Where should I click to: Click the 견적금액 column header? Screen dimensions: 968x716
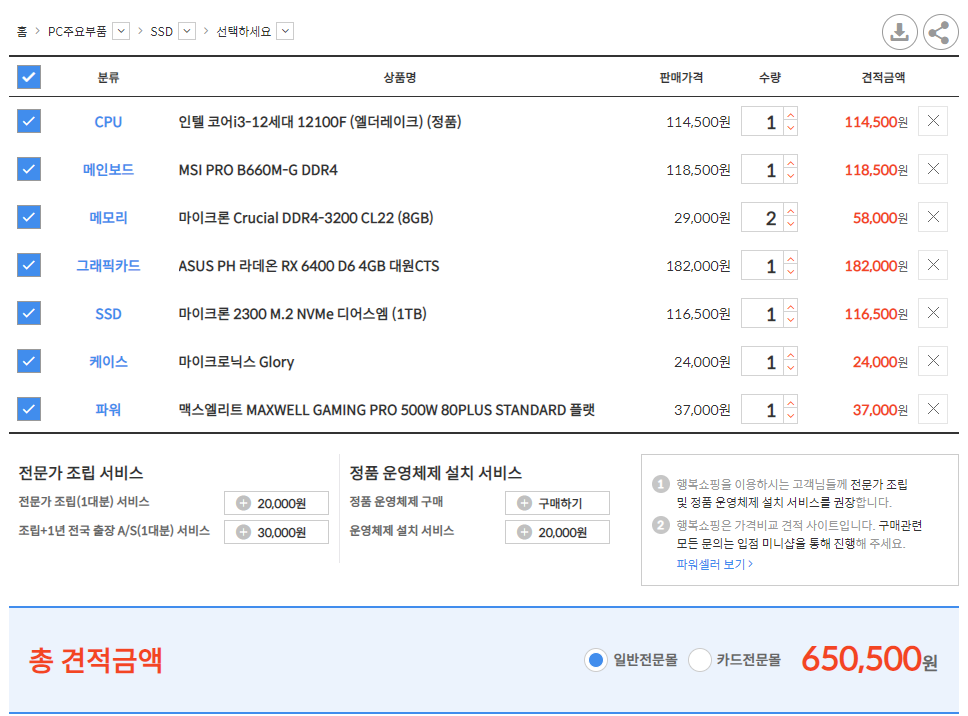click(x=883, y=77)
